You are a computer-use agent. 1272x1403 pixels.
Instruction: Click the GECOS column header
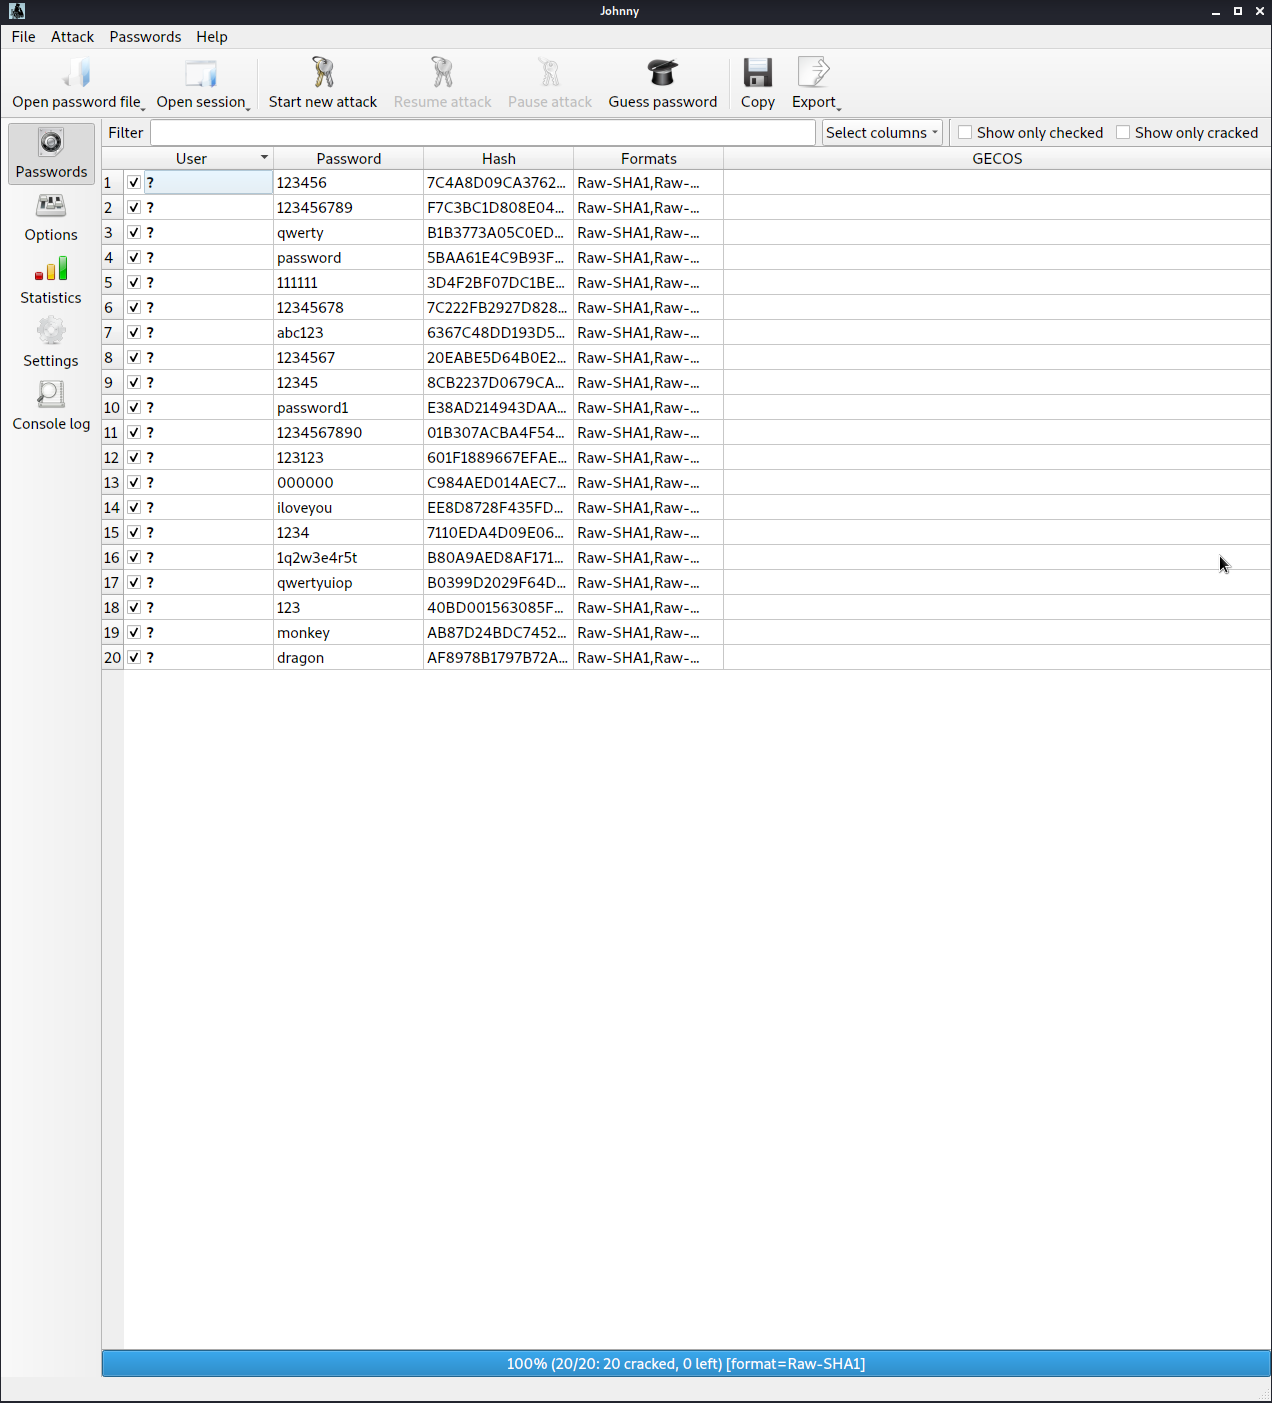pyautogui.click(x=997, y=158)
